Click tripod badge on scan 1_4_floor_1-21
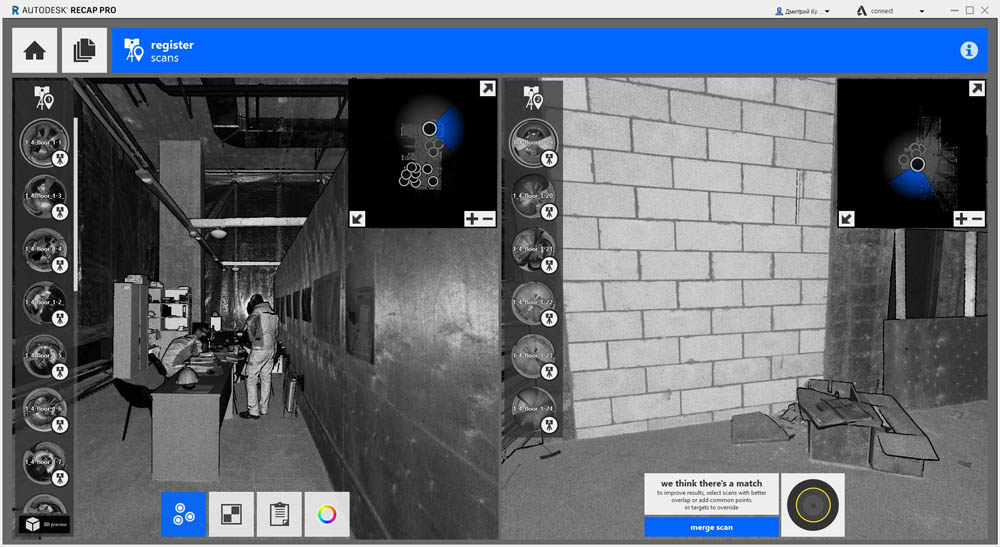 click(549, 265)
